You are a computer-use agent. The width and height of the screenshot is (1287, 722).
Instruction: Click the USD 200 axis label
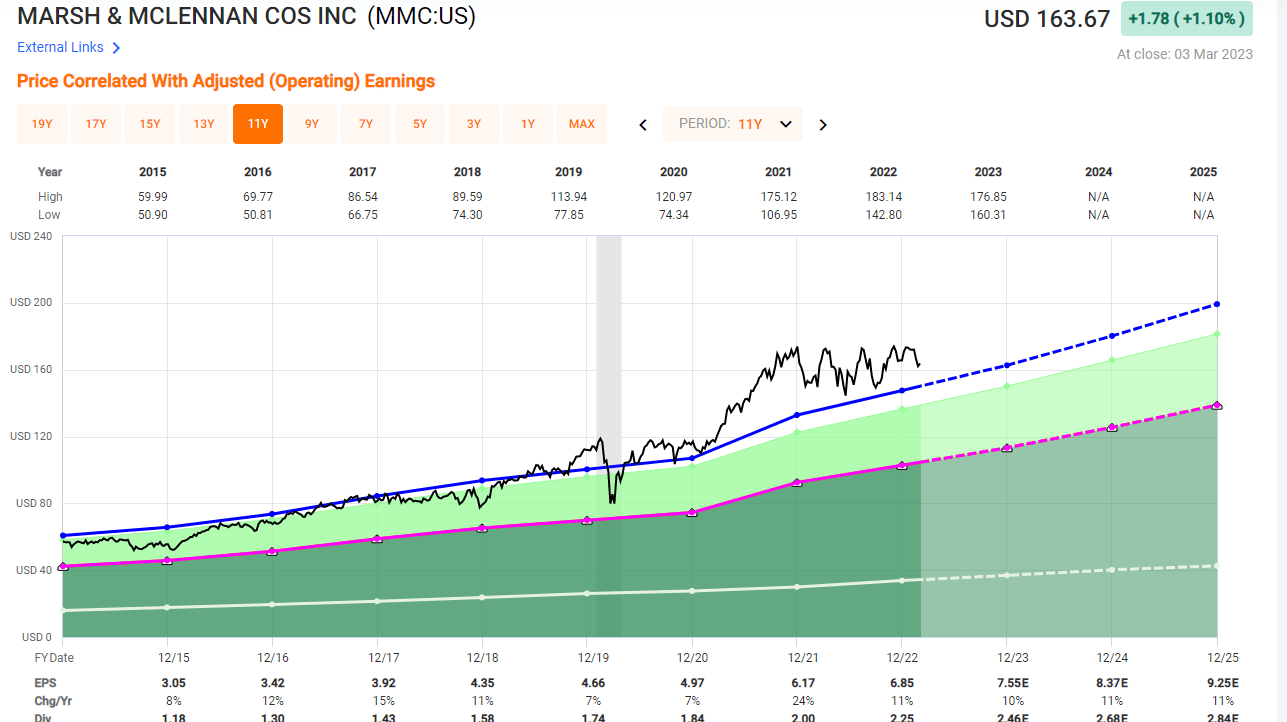point(31,303)
